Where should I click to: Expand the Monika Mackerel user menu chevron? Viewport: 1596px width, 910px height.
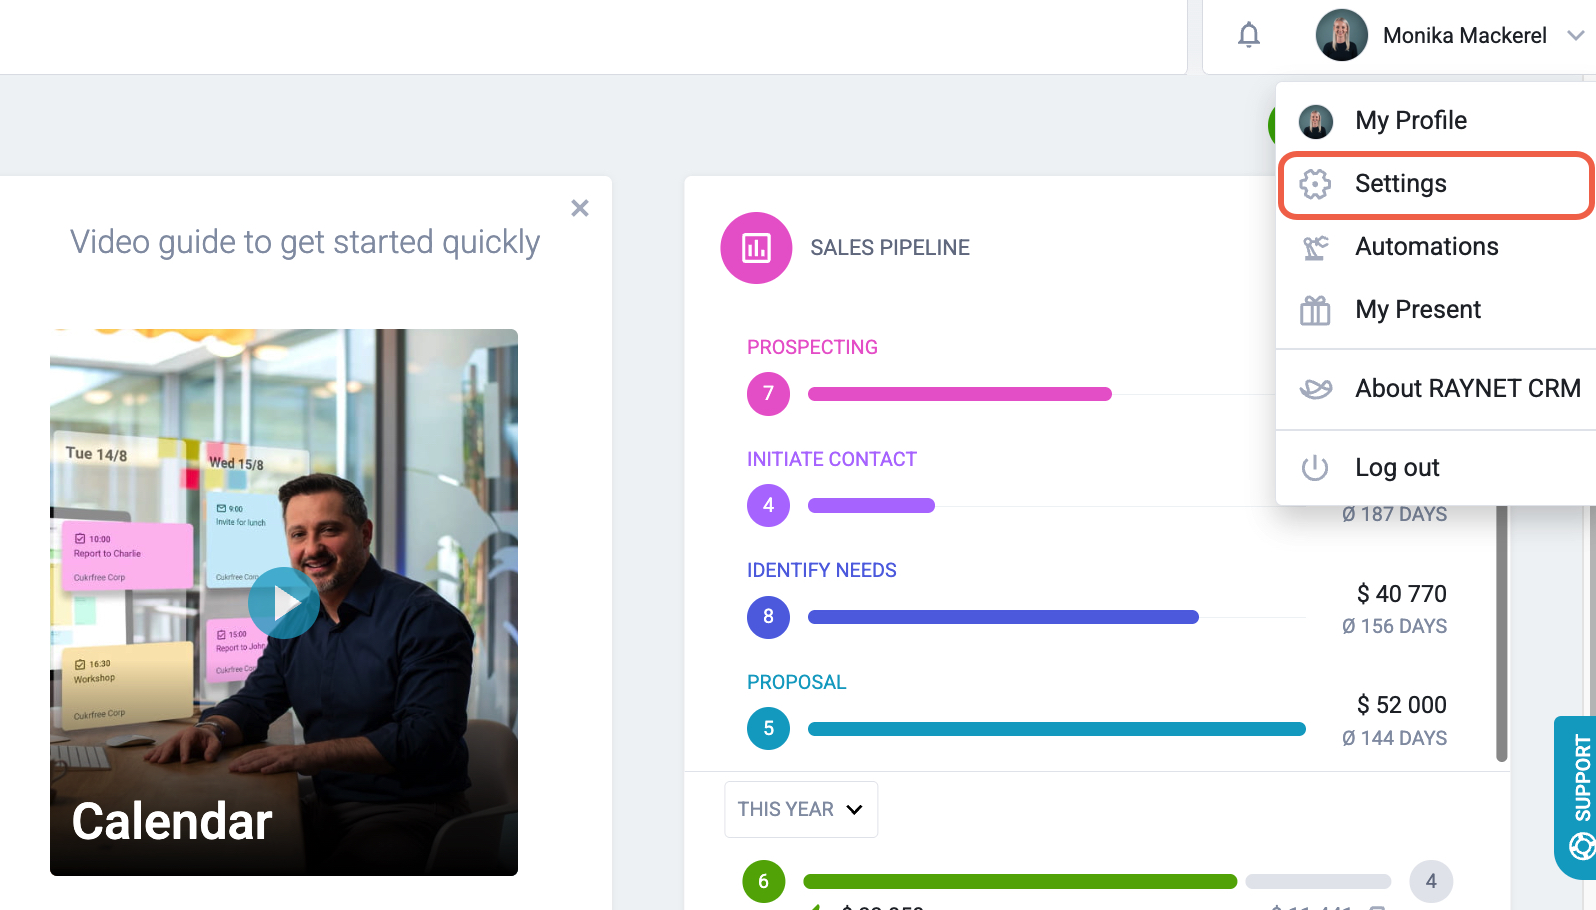(x=1575, y=36)
